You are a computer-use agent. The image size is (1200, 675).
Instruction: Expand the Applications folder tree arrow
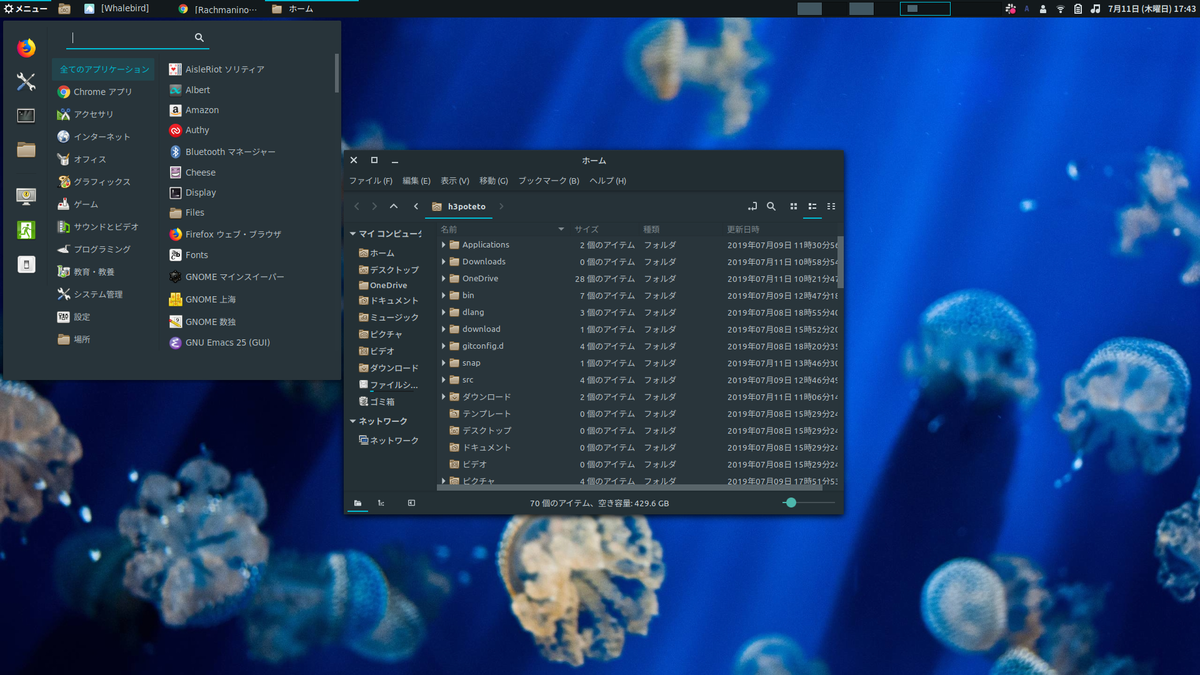pos(444,245)
